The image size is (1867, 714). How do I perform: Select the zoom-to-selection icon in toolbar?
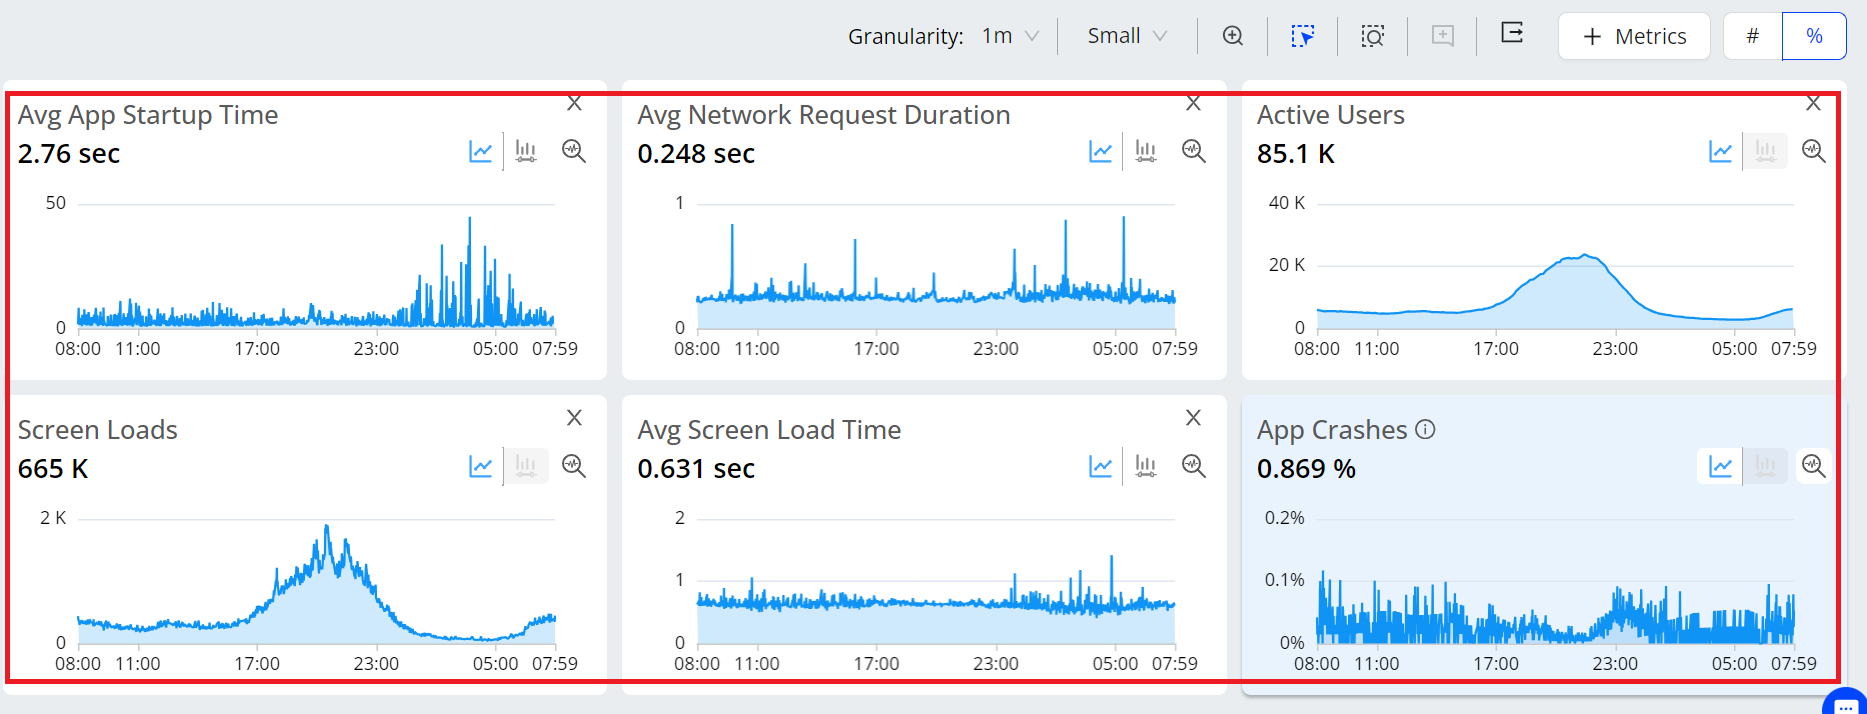click(x=1373, y=37)
